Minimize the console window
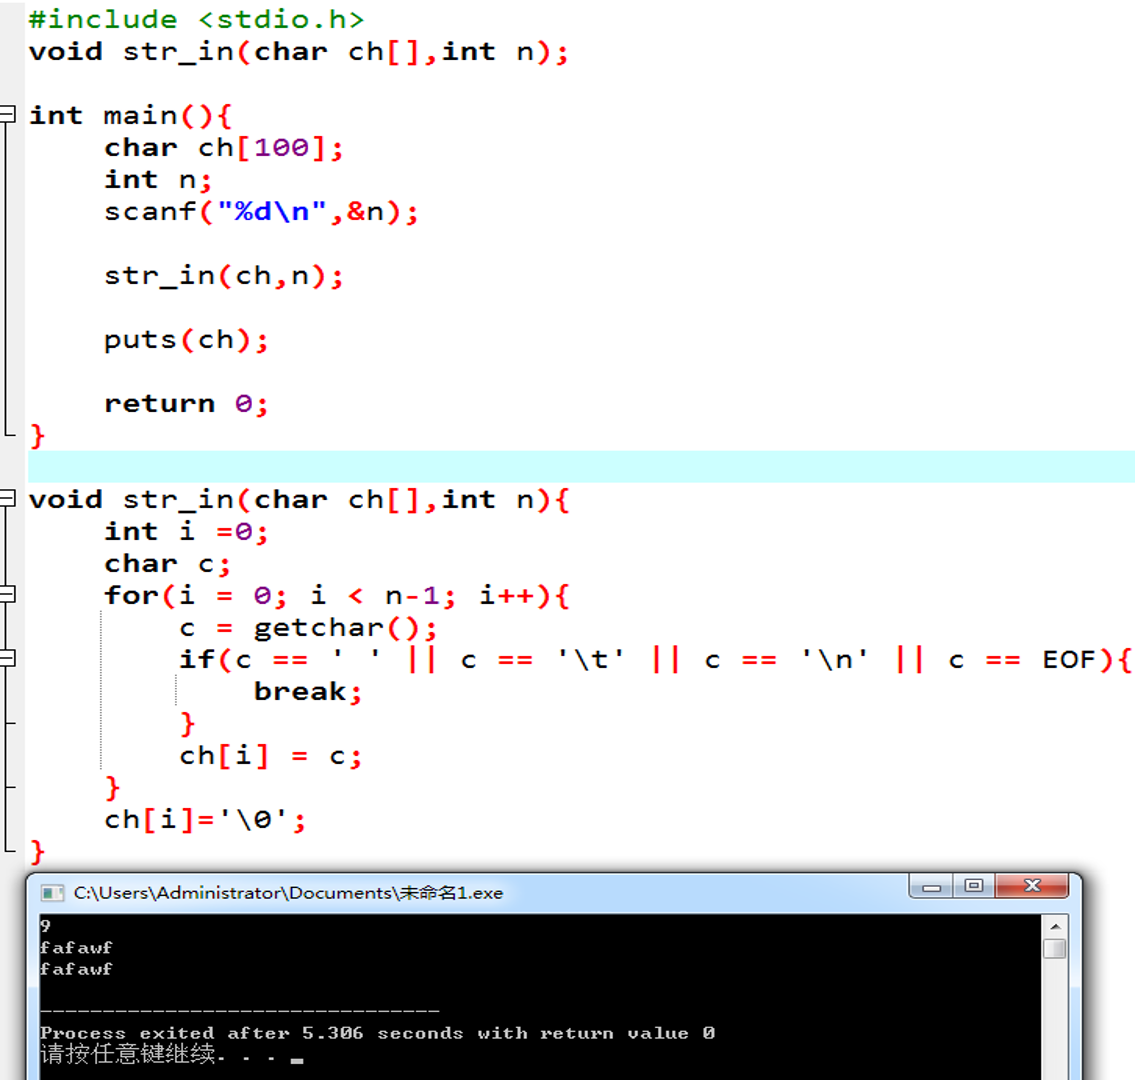Image resolution: width=1135 pixels, height=1080 pixels. click(x=931, y=886)
